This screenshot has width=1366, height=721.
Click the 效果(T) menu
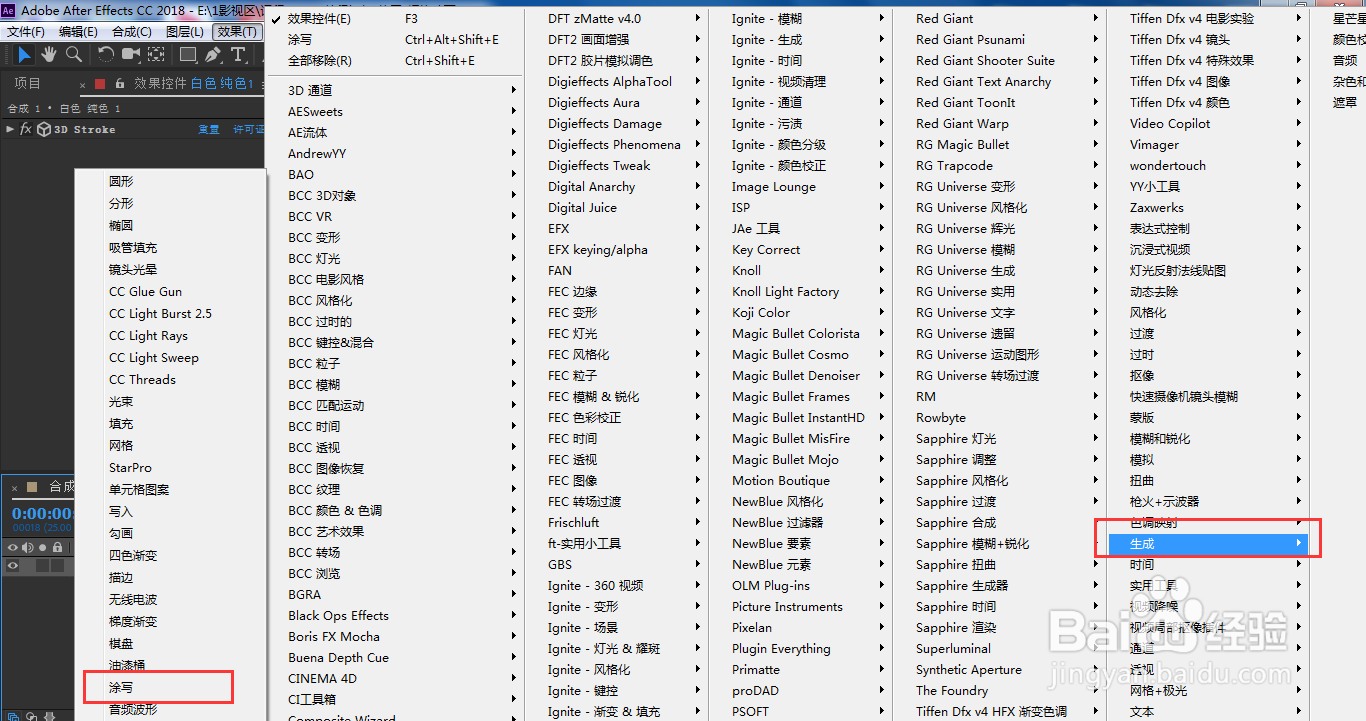(x=237, y=32)
